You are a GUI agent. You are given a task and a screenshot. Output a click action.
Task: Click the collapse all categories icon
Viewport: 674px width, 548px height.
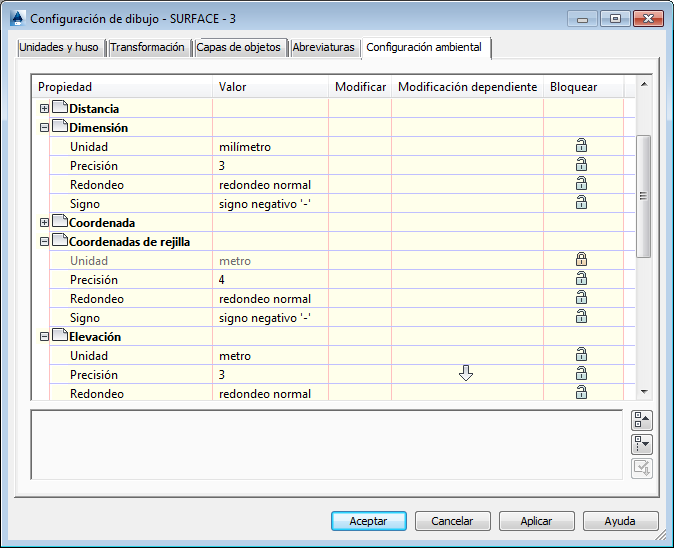[x=642, y=420]
